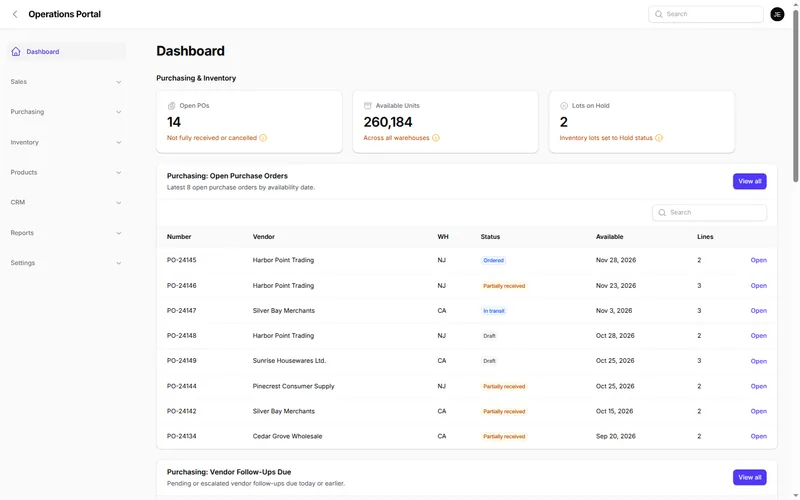800x500 pixels.
Task: Click the Ordered status badge for PO-24145
Action: pyautogui.click(x=493, y=260)
